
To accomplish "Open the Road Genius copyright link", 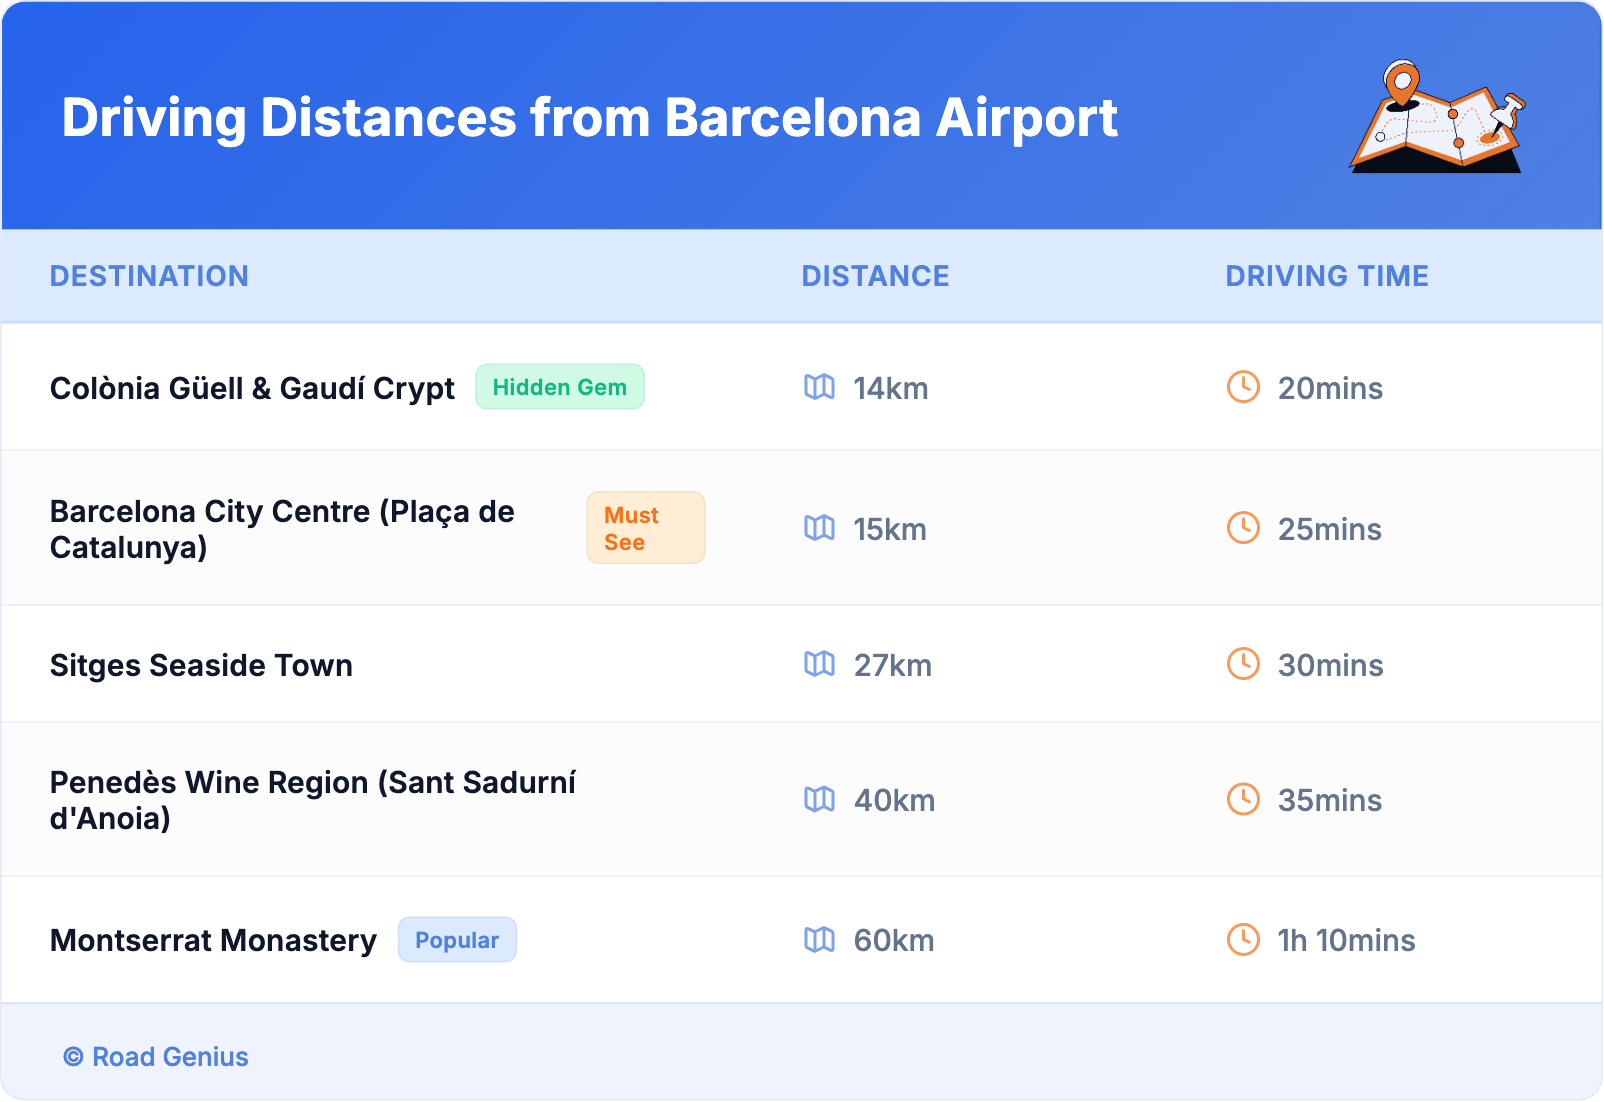I will click(157, 1057).
